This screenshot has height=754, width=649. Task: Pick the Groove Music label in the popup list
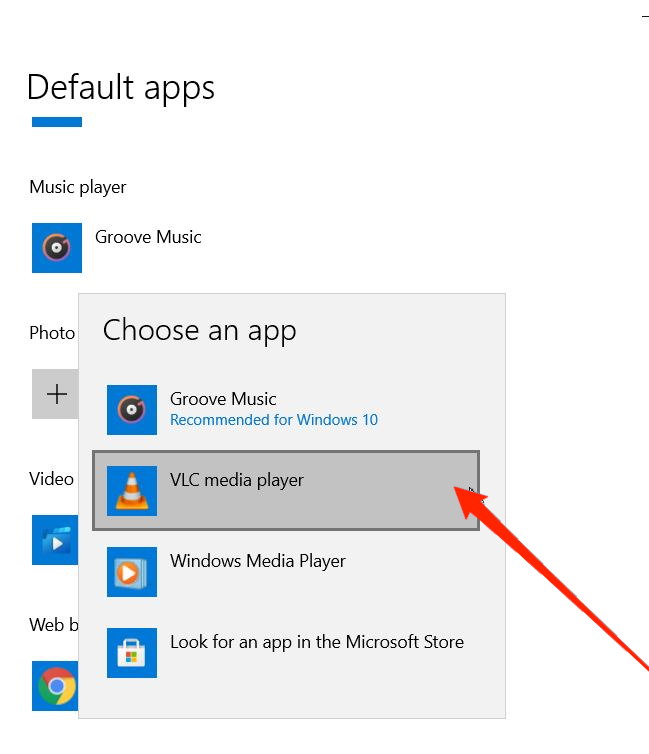click(x=223, y=399)
